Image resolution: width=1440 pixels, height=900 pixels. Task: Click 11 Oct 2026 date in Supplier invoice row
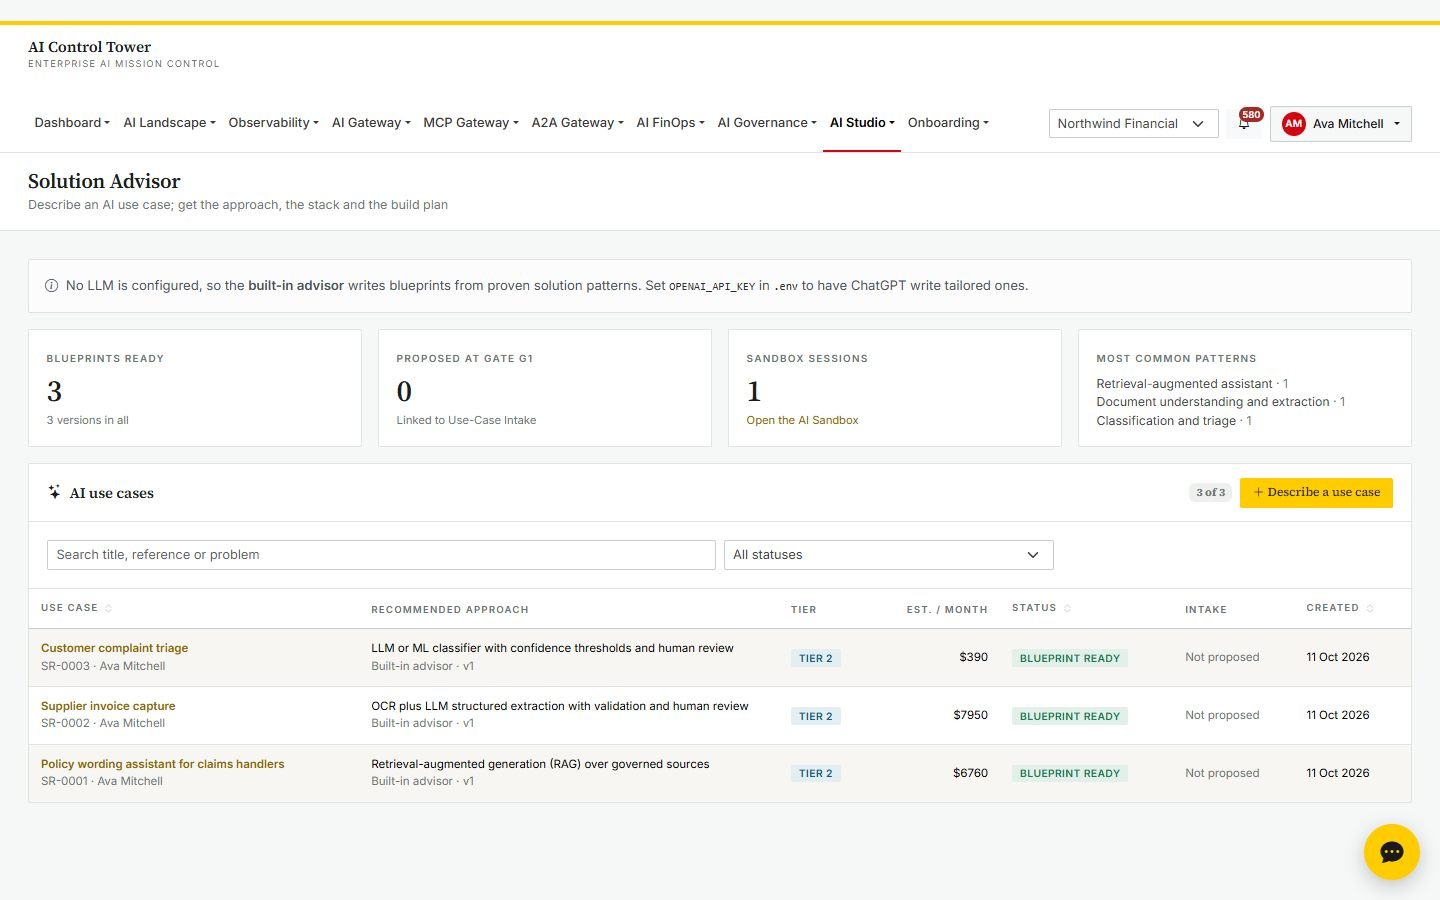(1338, 715)
